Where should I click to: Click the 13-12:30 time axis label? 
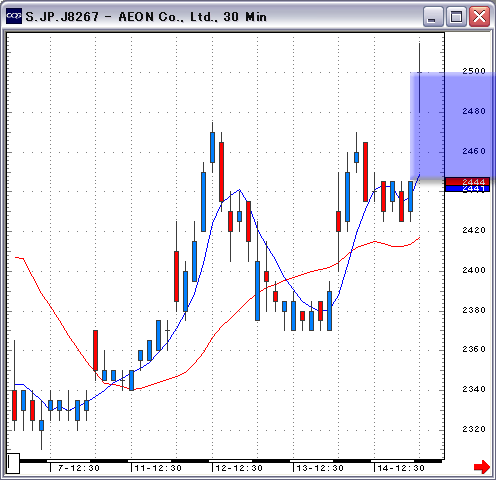[x=320, y=468]
